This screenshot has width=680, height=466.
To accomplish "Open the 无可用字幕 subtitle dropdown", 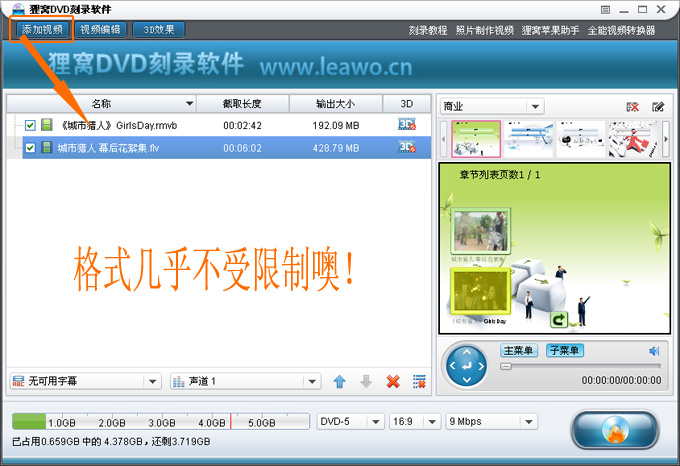I will [85, 381].
